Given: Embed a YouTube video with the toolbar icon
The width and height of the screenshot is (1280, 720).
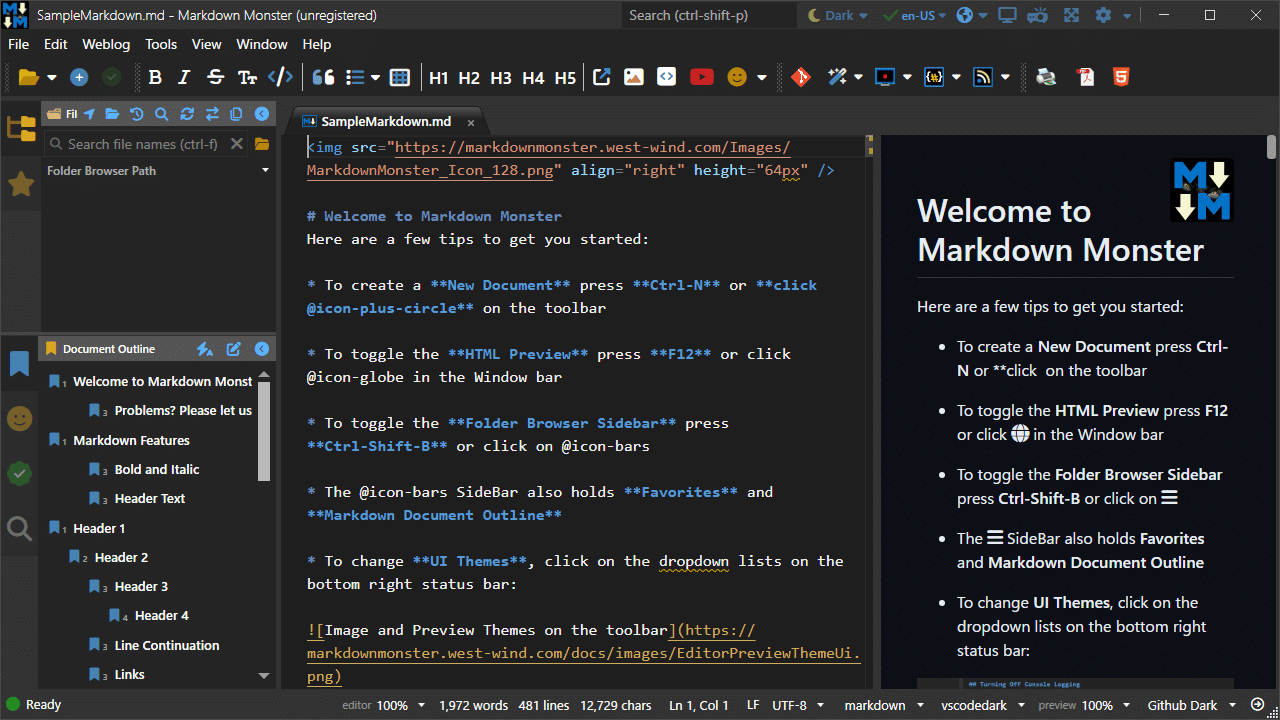Looking at the screenshot, I should point(701,77).
